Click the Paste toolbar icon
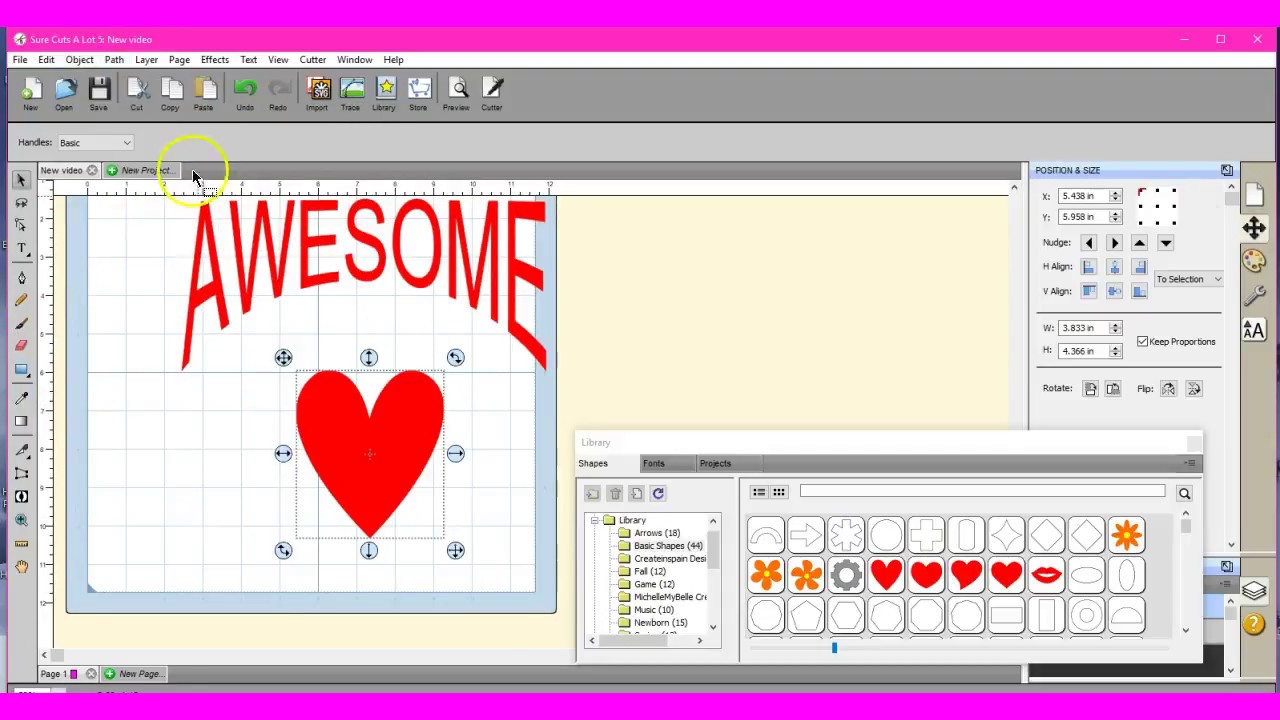The width and height of the screenshot is (1280, 720). (x=204, y=93)
